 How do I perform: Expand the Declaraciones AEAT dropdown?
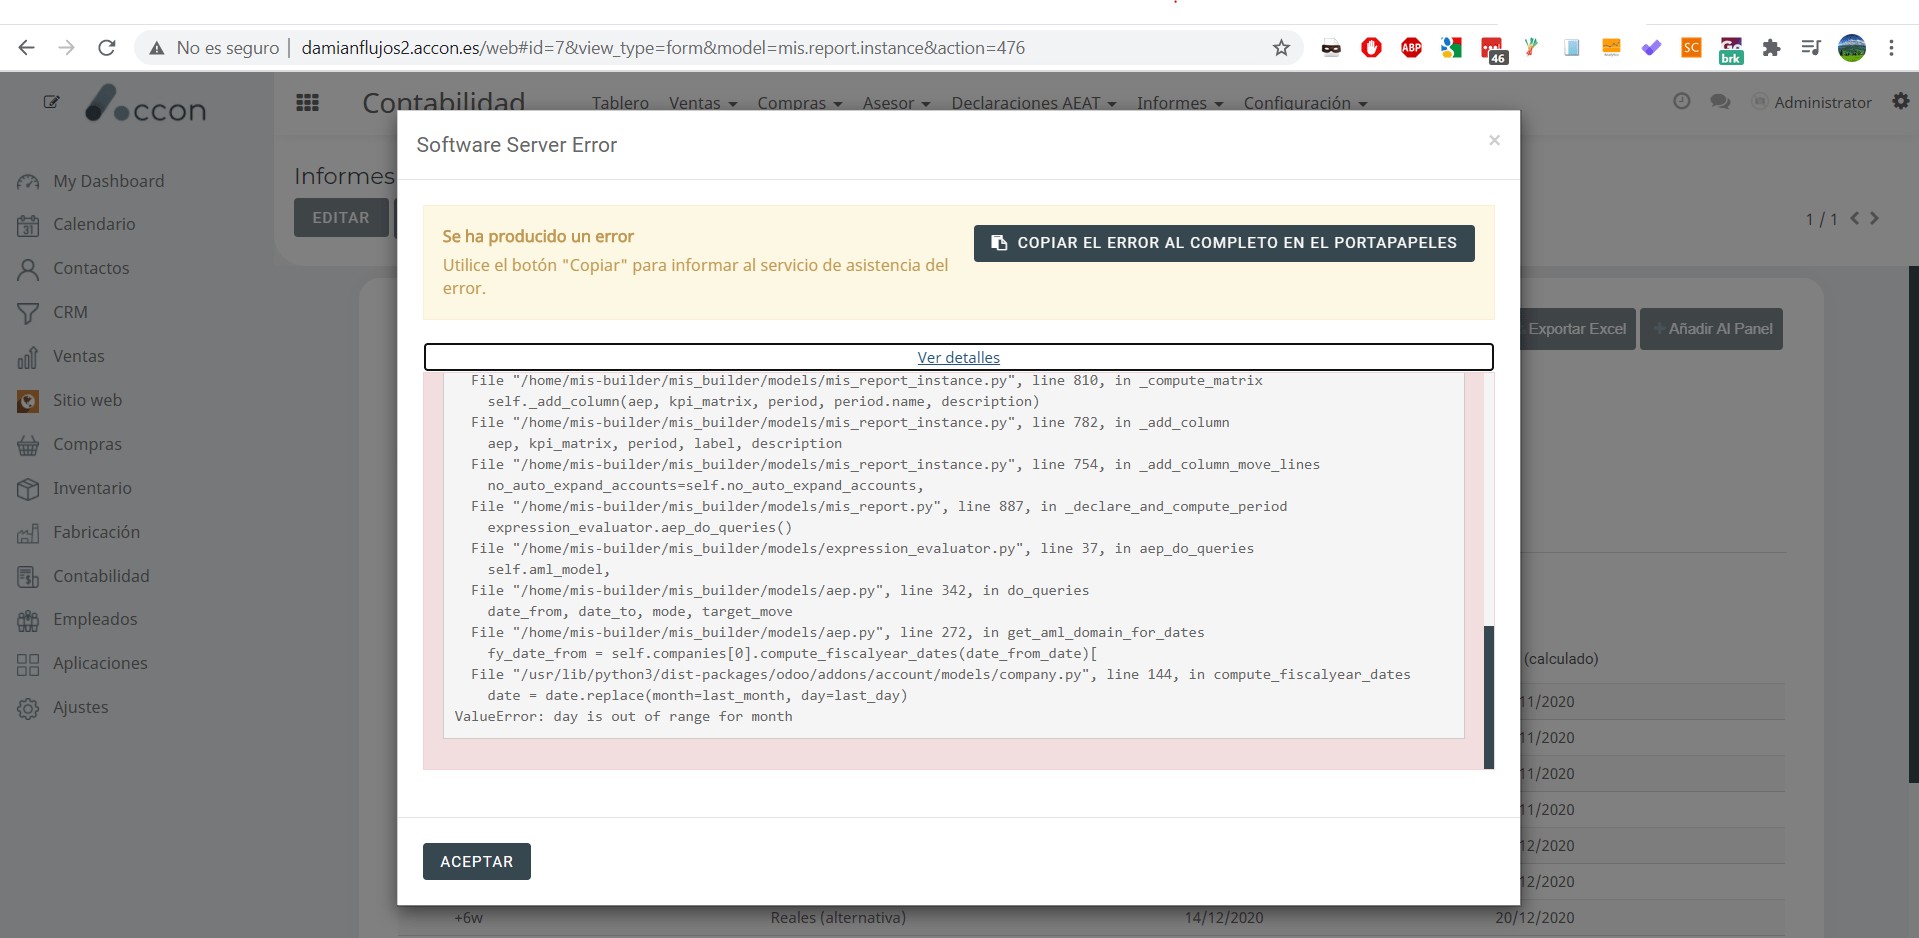click(1033, 103)
